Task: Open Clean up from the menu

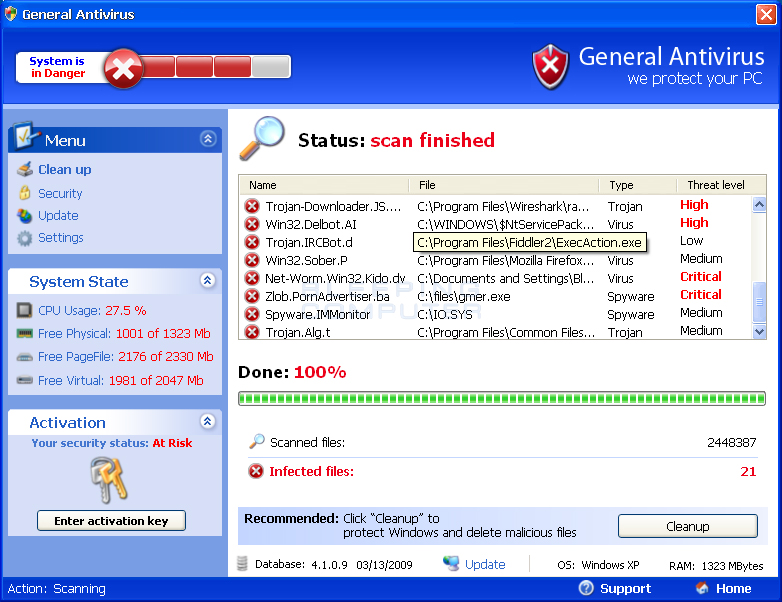Action: pyautogui.click(x=65, y=170)
